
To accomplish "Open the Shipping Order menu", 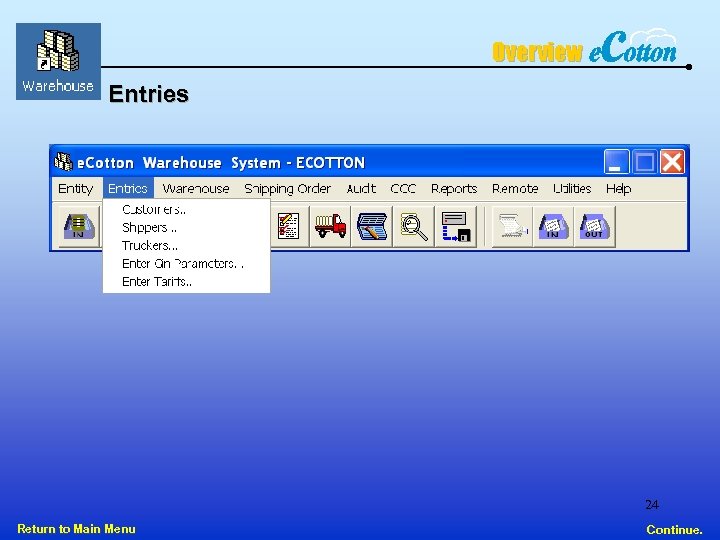I will (x=287, y=189).
